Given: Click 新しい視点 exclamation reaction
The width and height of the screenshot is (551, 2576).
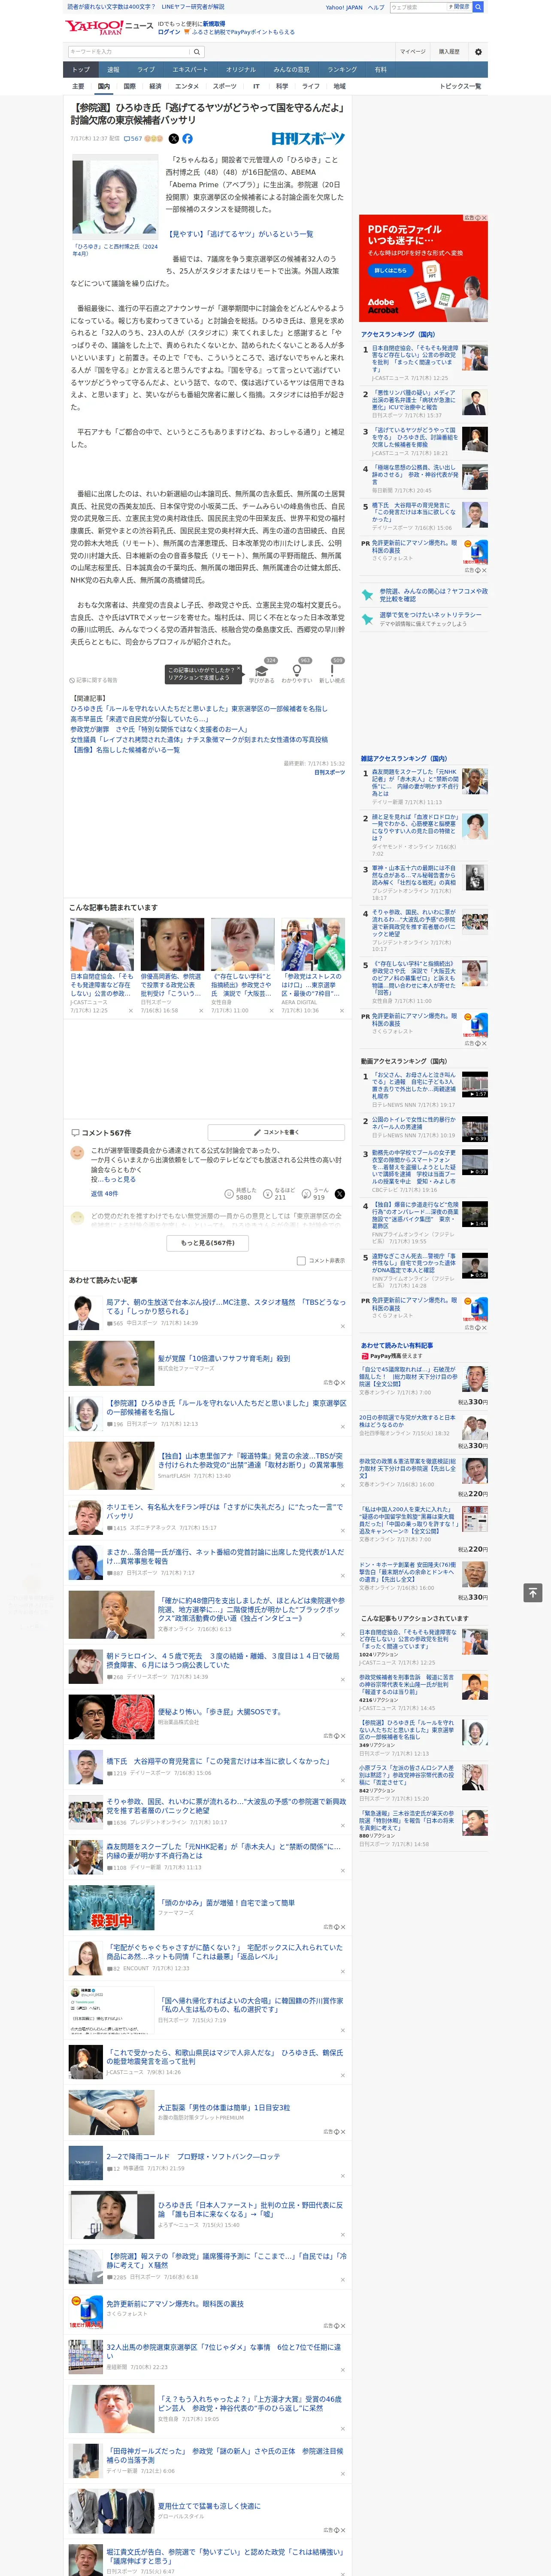Looking at the screenshot, I should tap(332, 670).
